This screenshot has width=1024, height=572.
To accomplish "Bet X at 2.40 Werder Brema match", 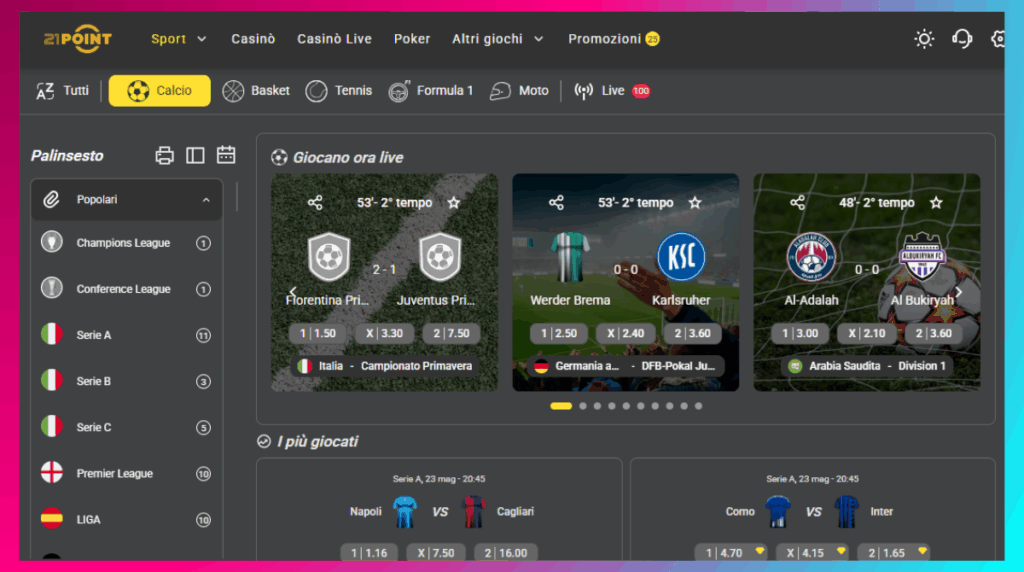I will [626, 334].
